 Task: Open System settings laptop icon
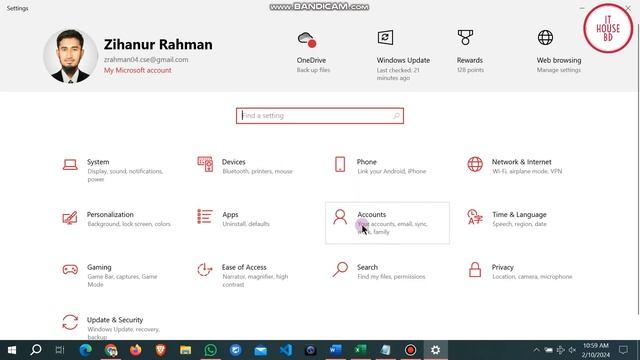pyautogui.click(x=70, y=164)
